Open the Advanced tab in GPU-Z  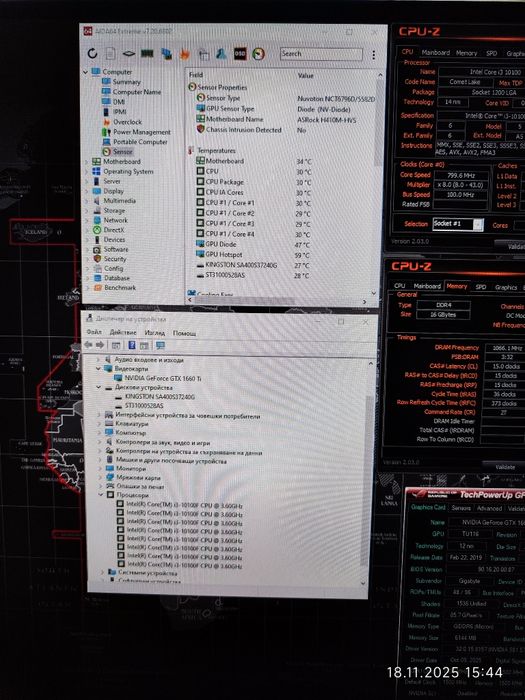click(x=489, y=508)
